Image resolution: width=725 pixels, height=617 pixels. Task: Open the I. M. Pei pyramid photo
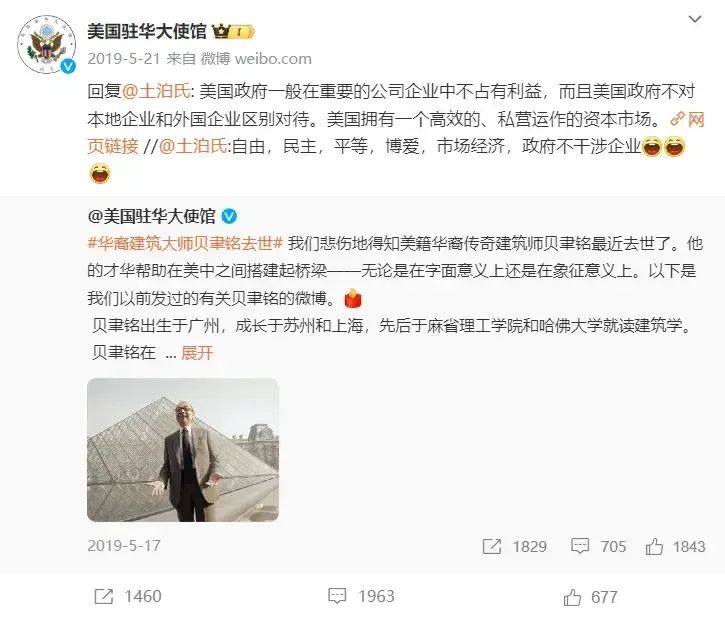pos(183,450)
